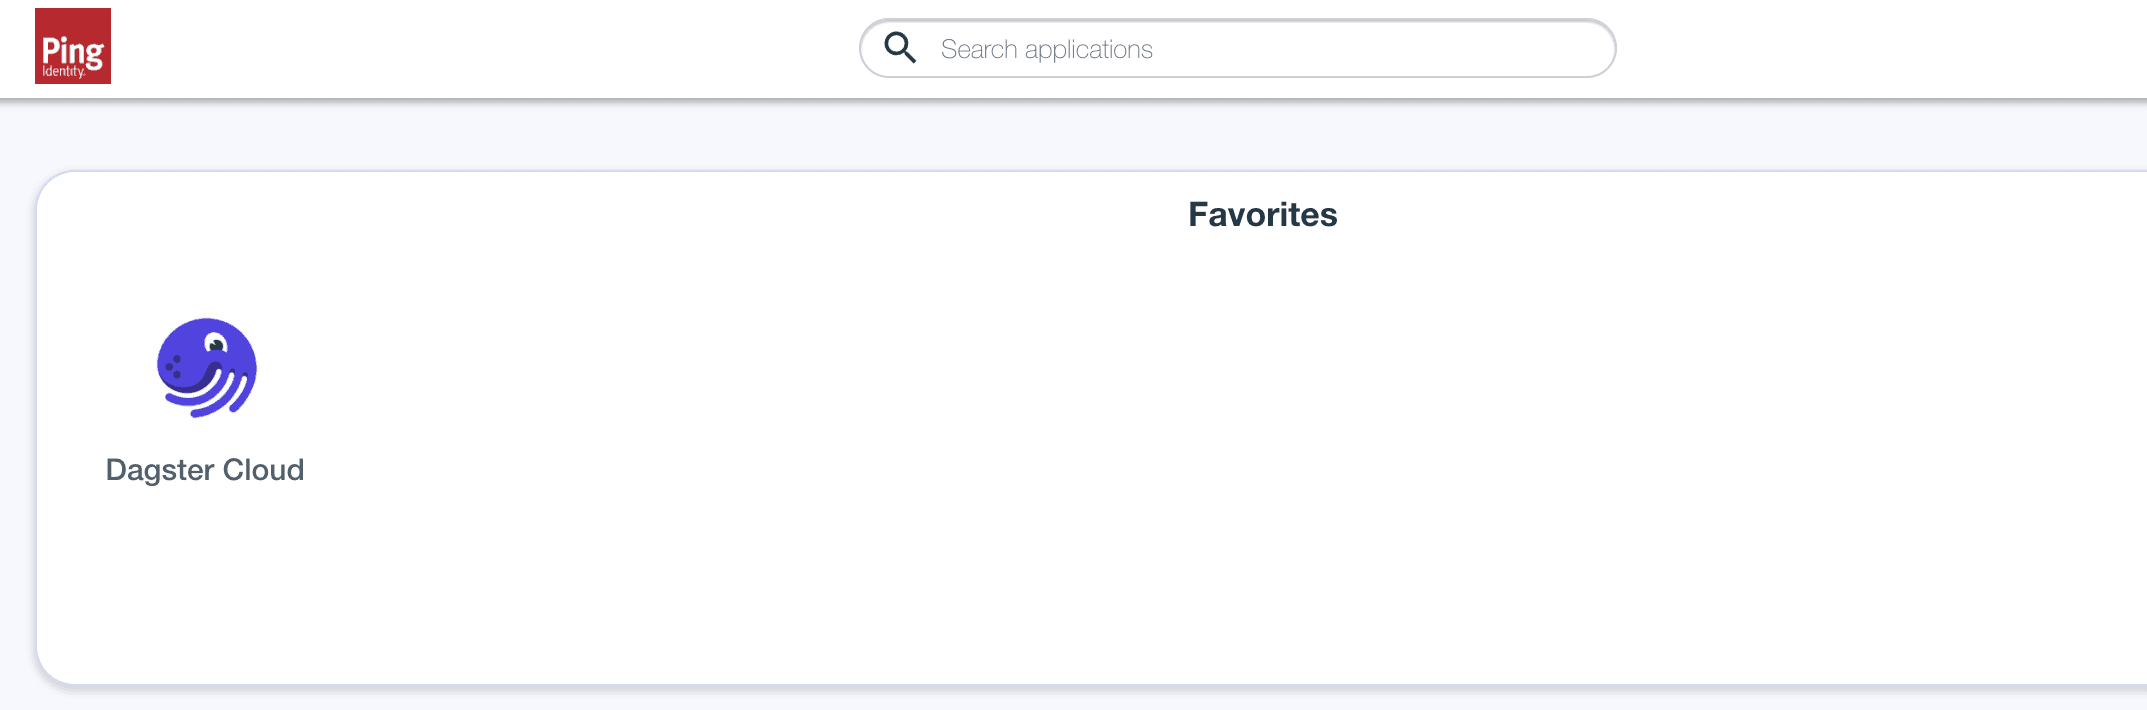Open Dagster Cloud via its name link
The height and width of the screenshot is (710, 2147).
point(204,469)
